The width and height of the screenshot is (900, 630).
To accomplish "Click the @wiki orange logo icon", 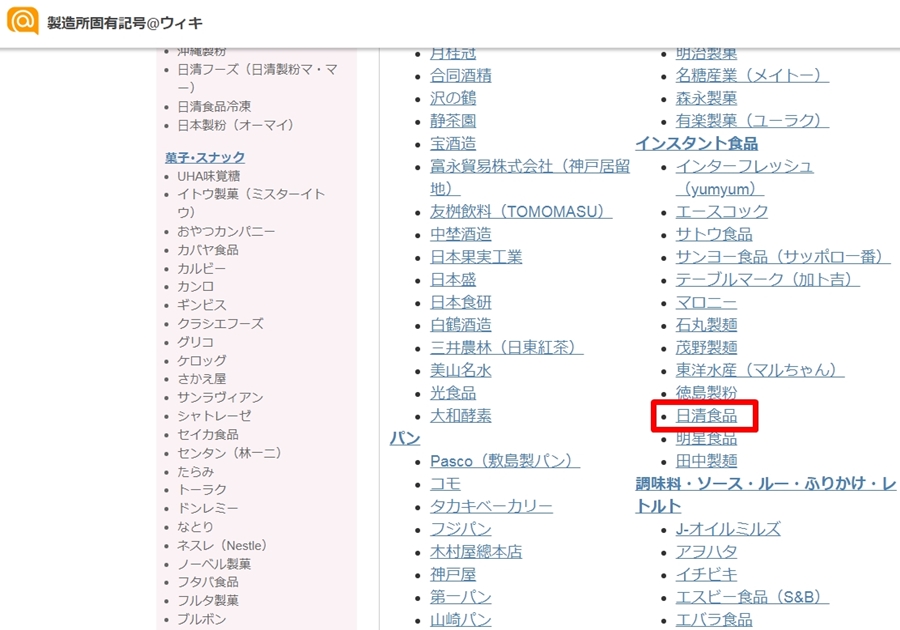I will pos(22,21).
